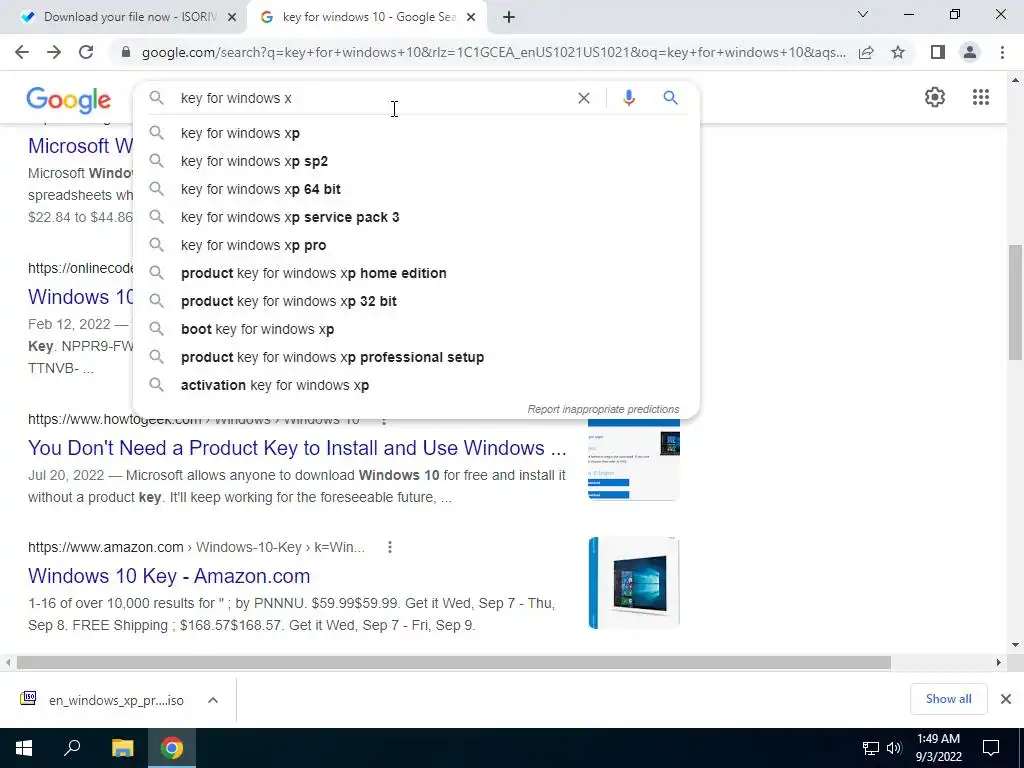This screenshot has width=1024, height=768.
Task: Click the browser forward arrow
Action: tap(54, 52)
